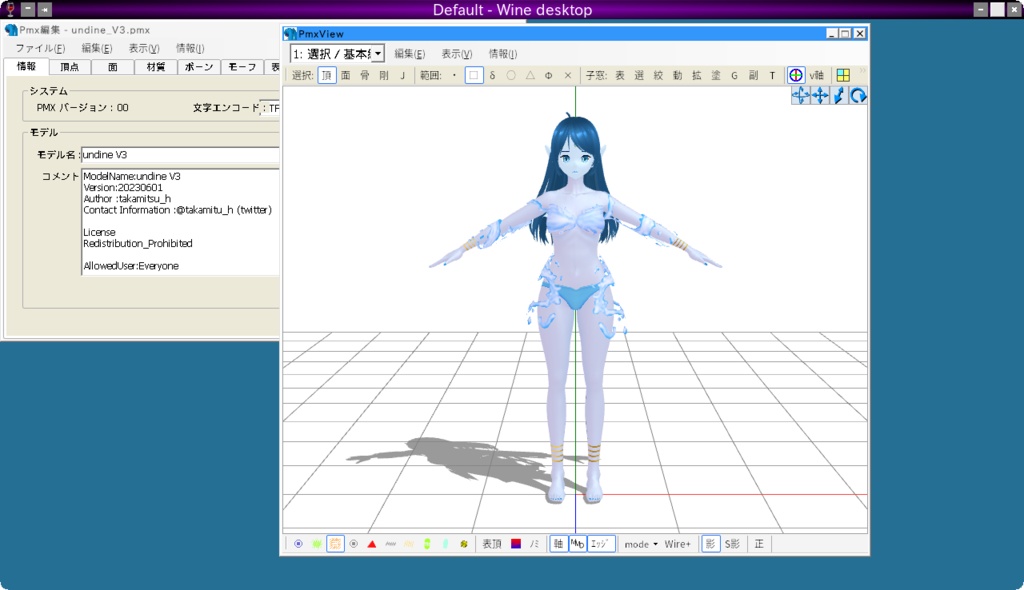Toggle the 軸 axis display button
This screenshot has height=590, width=1024.
557,543
